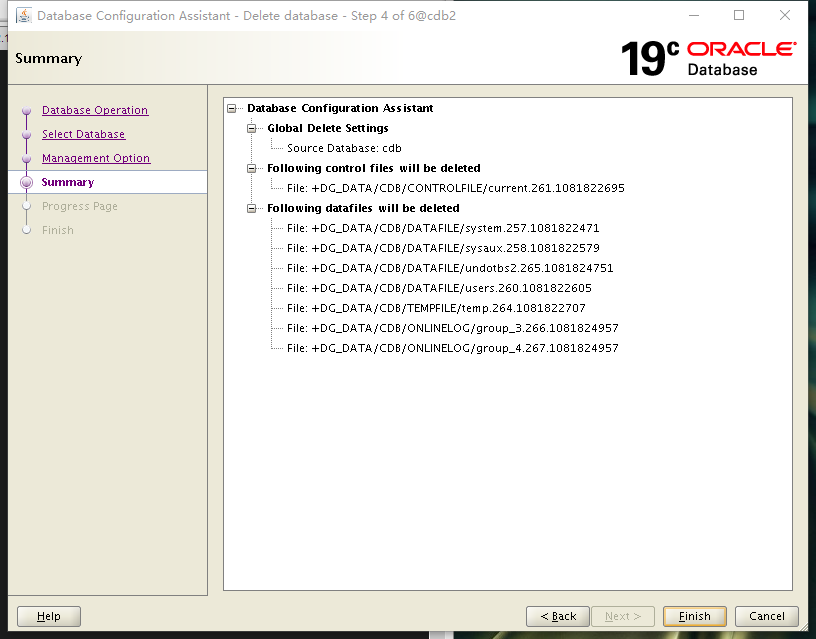
Task: Cancel the delete database wizard
Action: pos(767,617)
